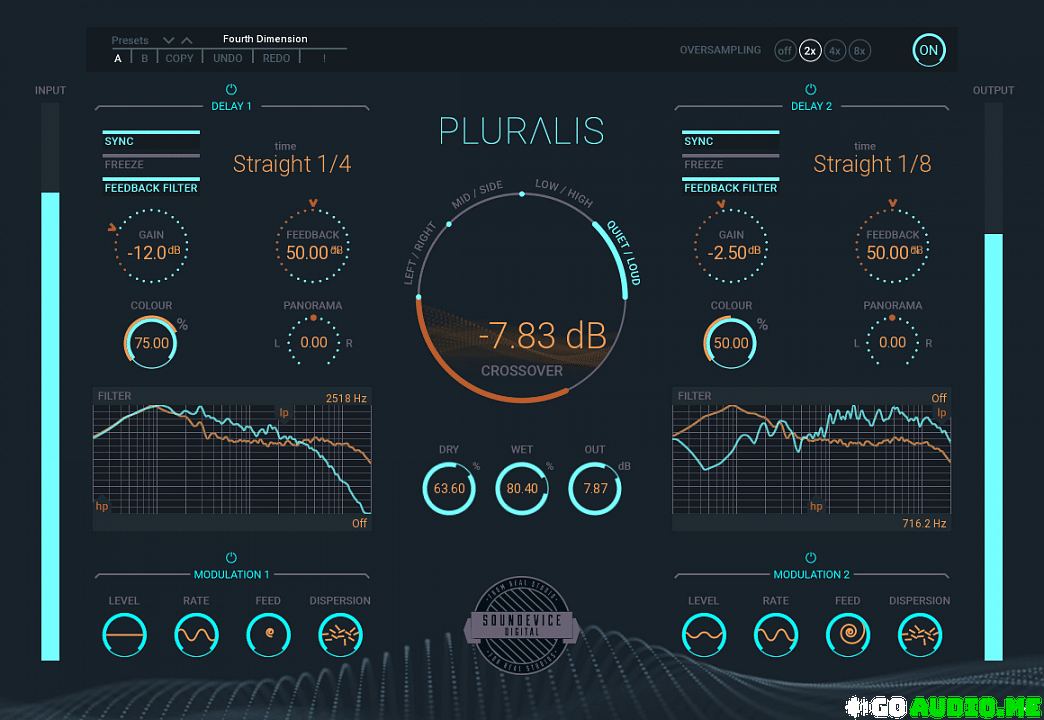
Task: Click the WET mix knob
Action: (x=522, y=489)
